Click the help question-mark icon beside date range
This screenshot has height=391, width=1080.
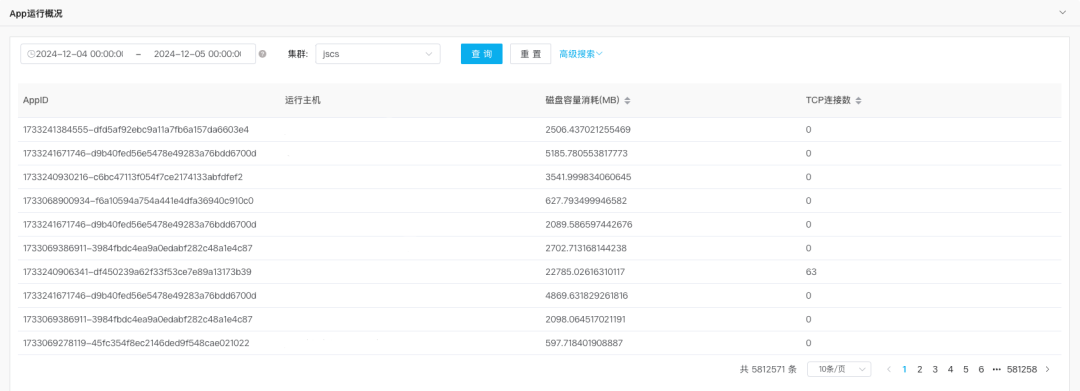tap(262, 54)
